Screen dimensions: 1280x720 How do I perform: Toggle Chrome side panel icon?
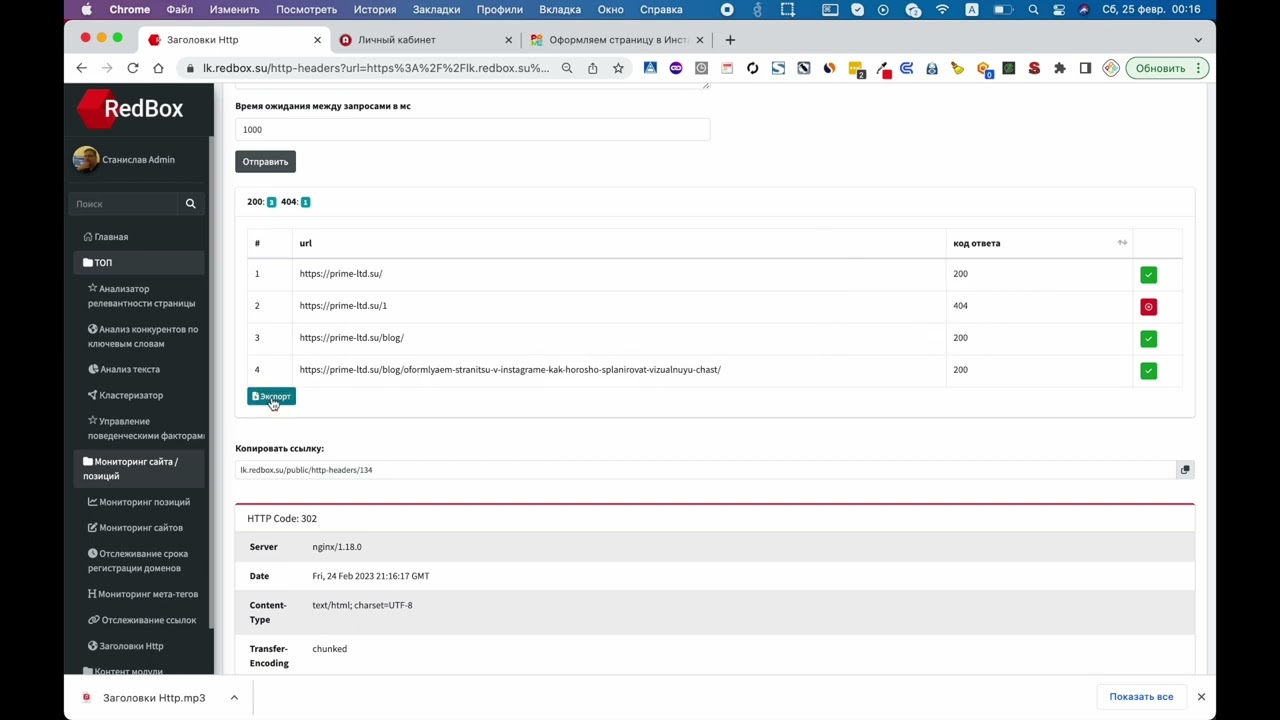pos(1085,68)
